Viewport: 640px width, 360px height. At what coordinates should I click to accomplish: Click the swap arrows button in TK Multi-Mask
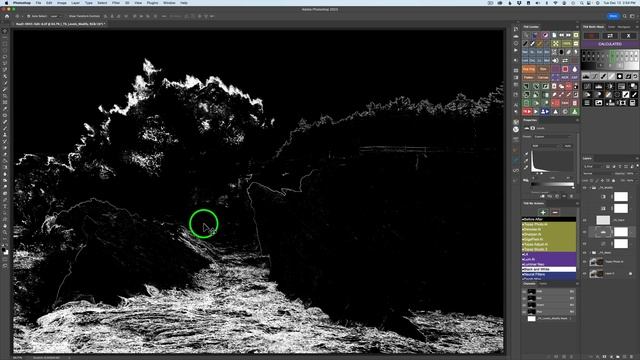[x=610, y=36]
